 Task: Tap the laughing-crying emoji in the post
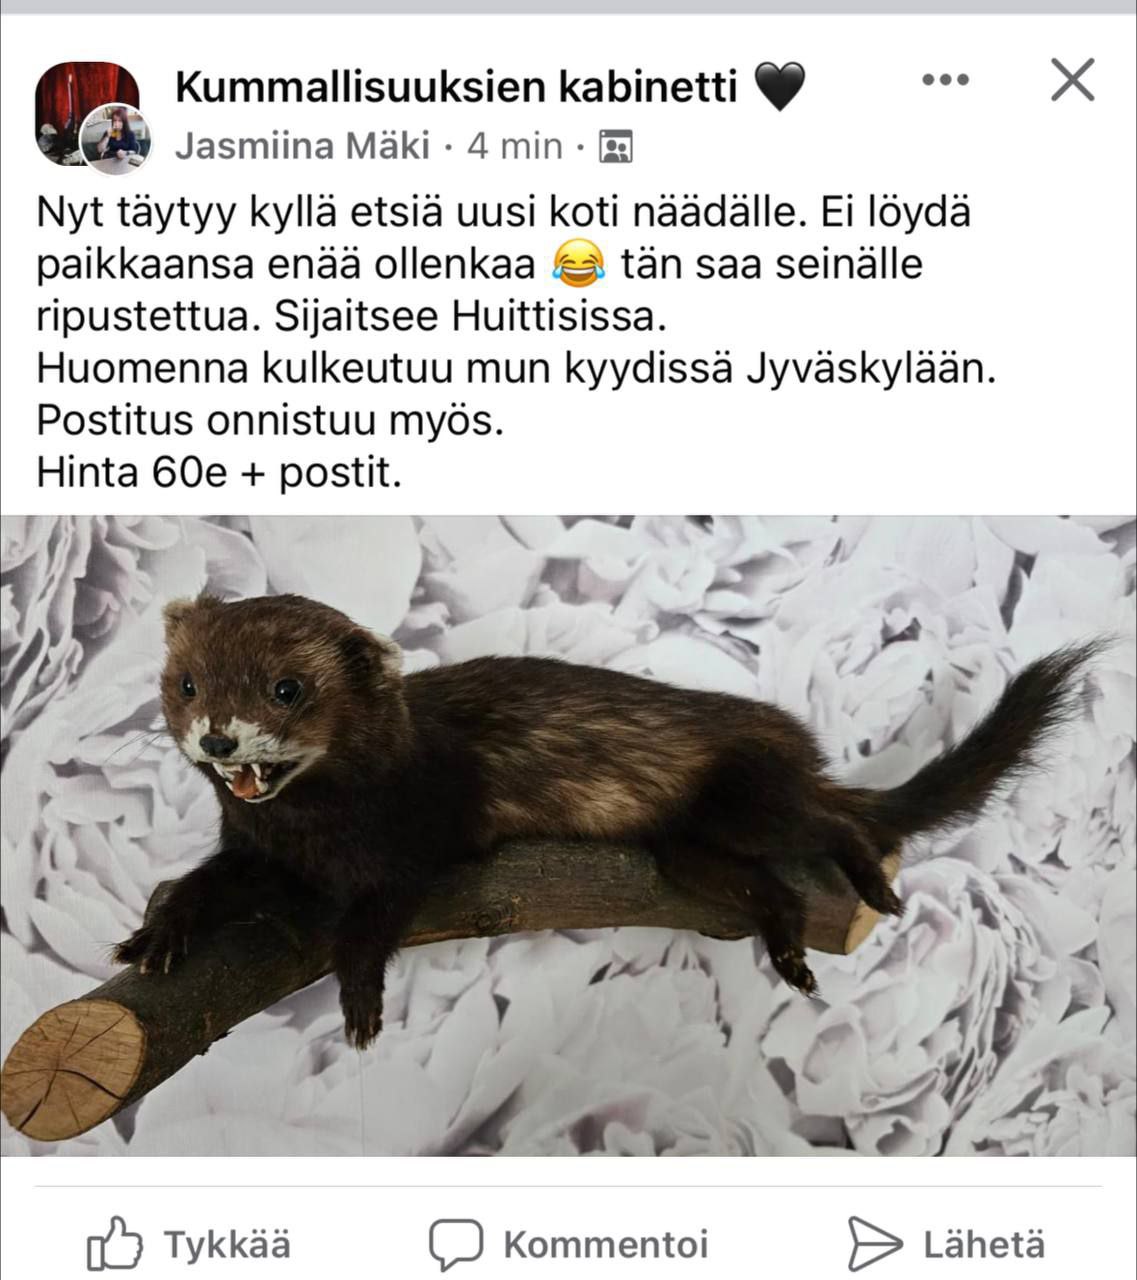pyautogui.click(x=579, y=265)
